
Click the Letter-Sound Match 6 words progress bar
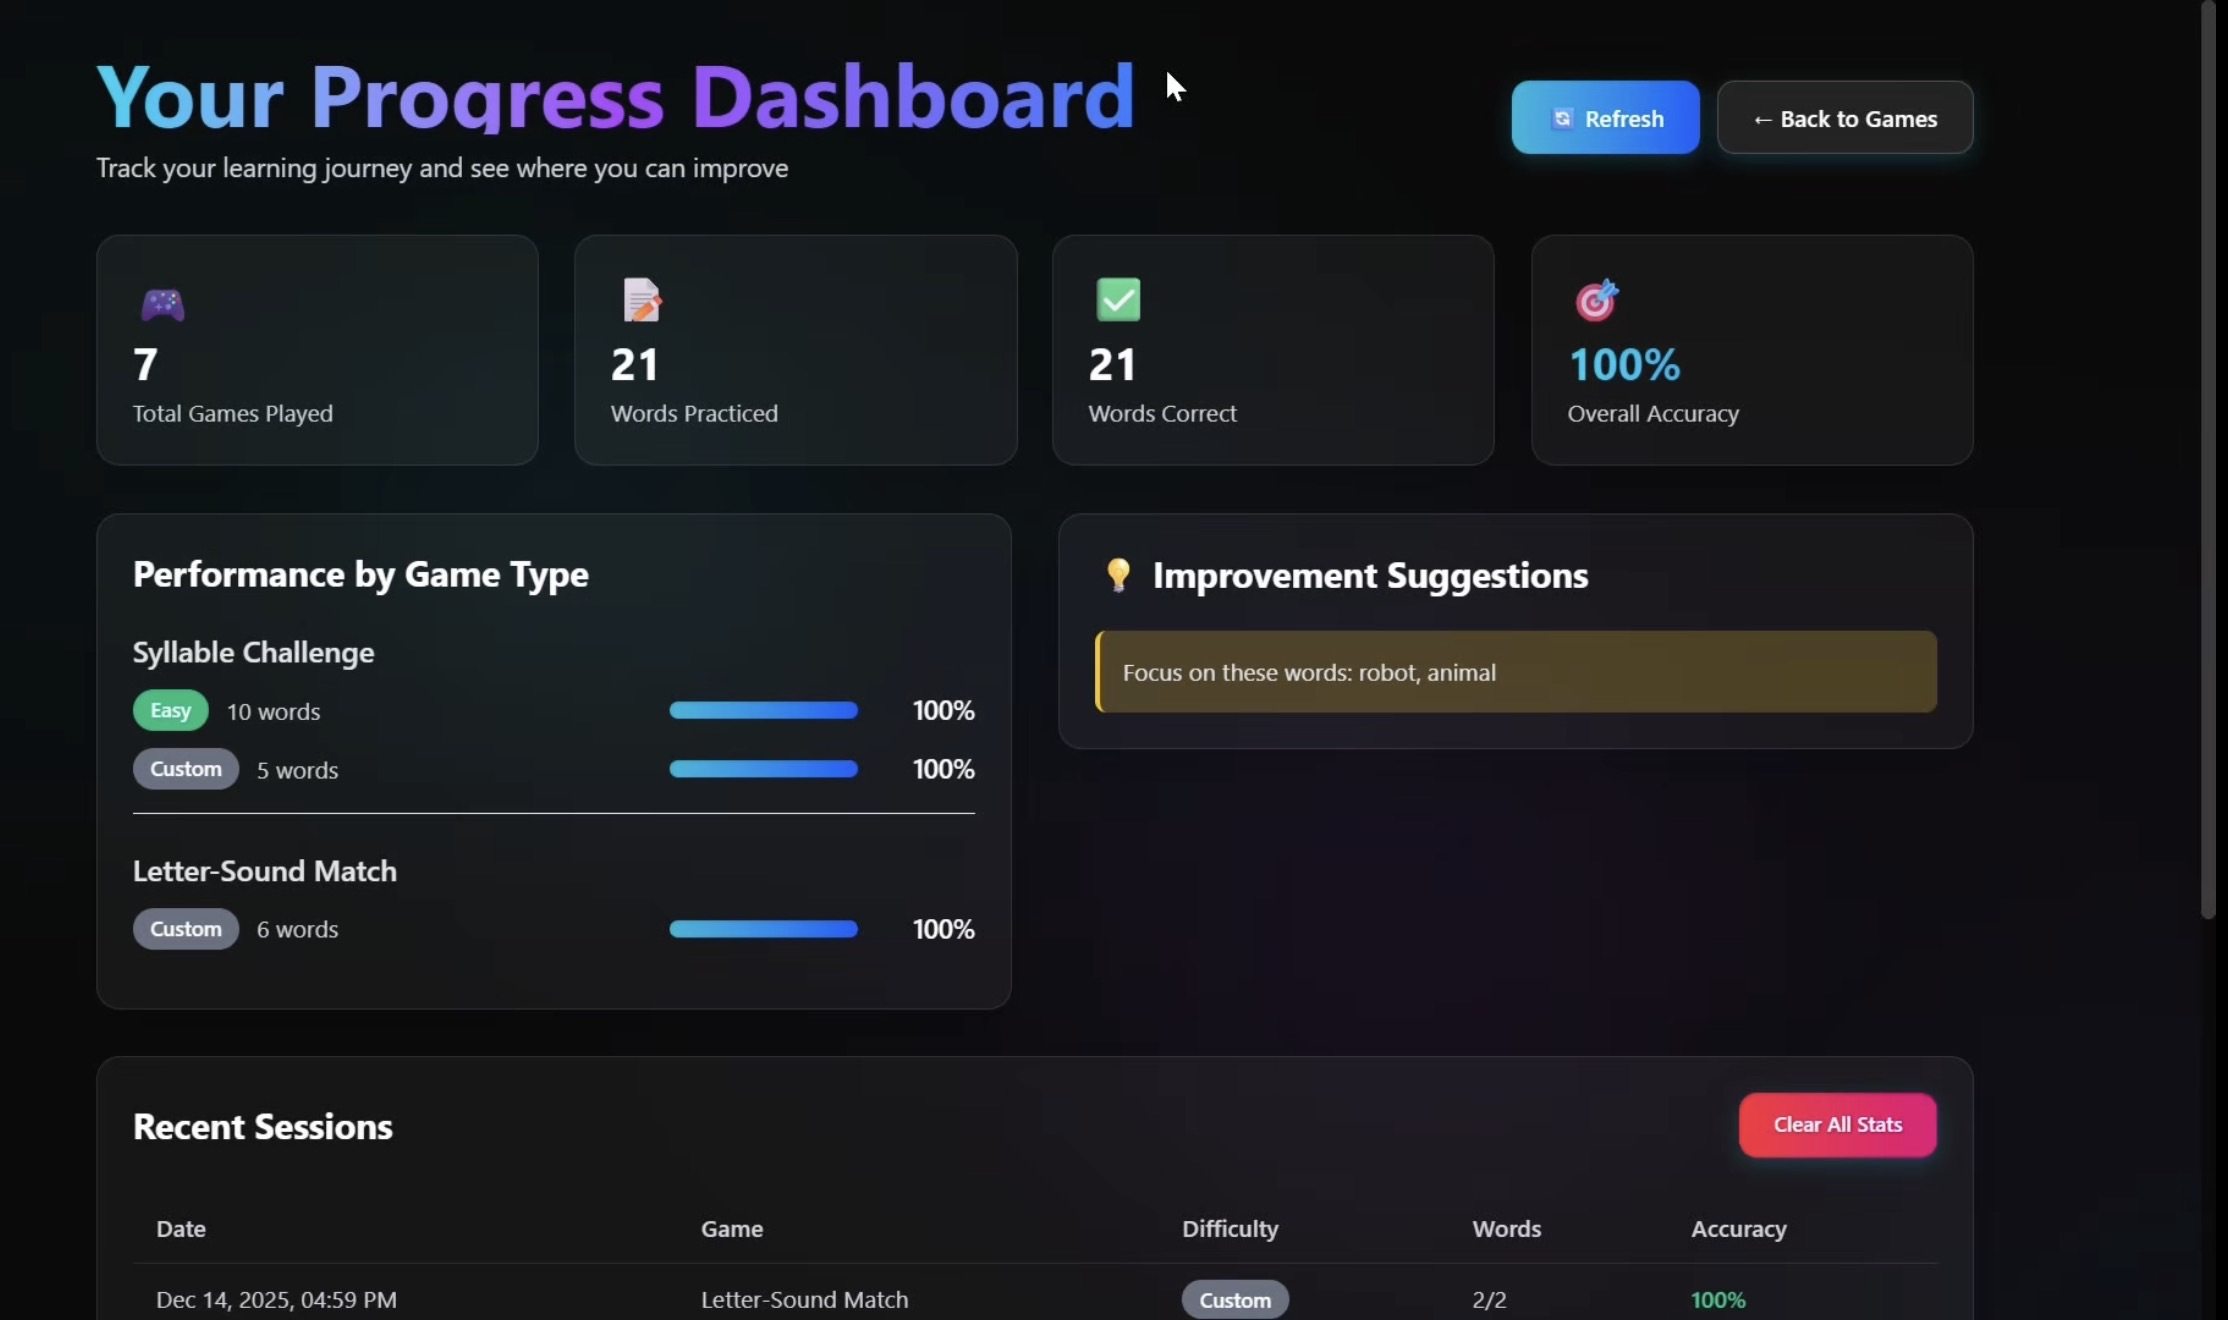tap(763, 929)
